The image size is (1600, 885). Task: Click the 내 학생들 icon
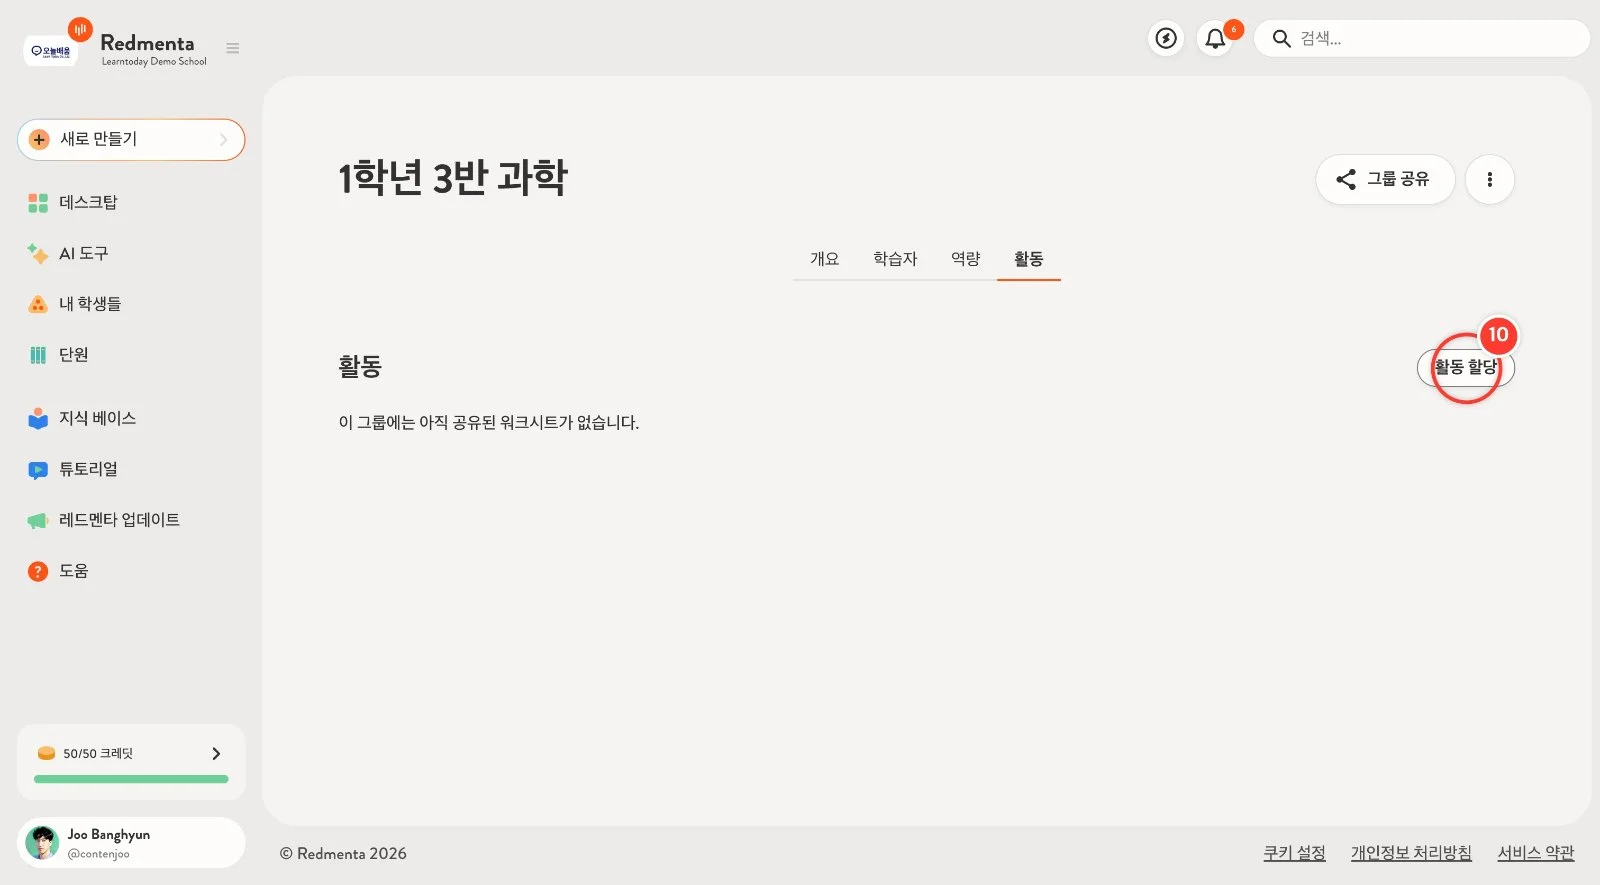click(x=38, y=304)
